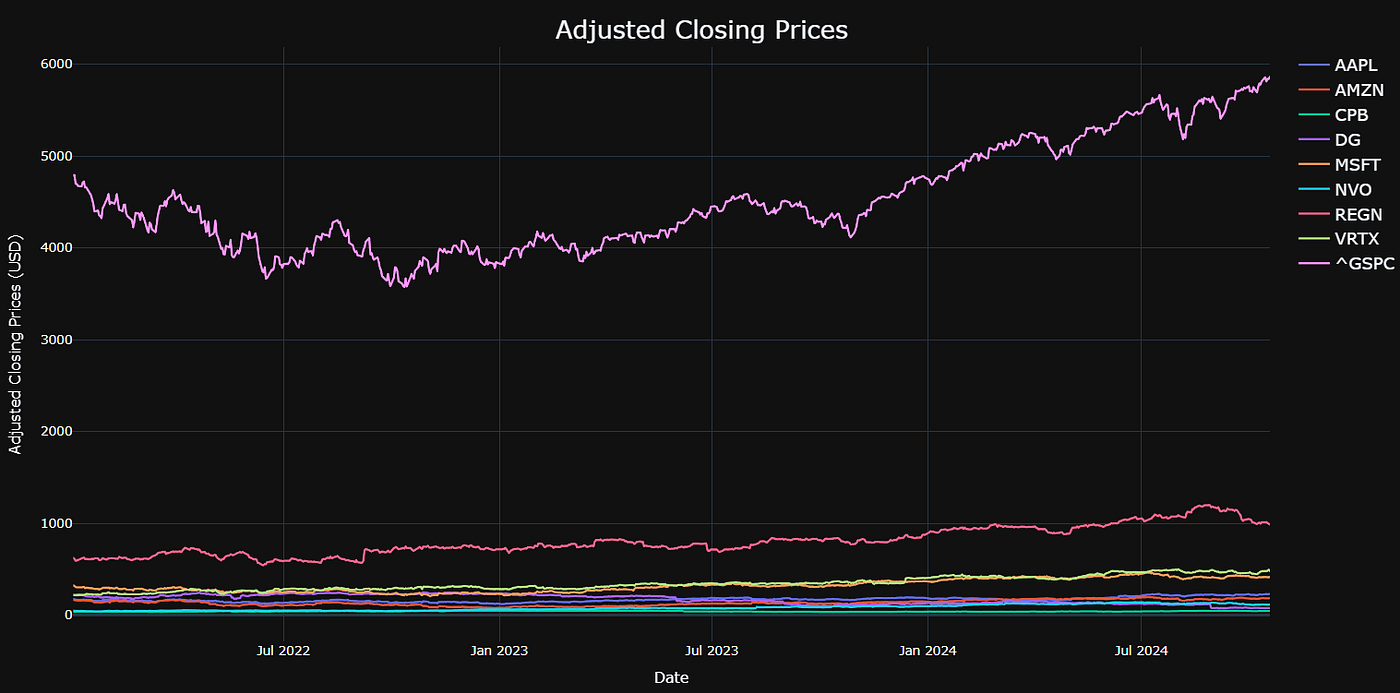Toggle AAPL trace in legend
Viewport: 1400px width, 693px height.
[x=1340, y=65]
